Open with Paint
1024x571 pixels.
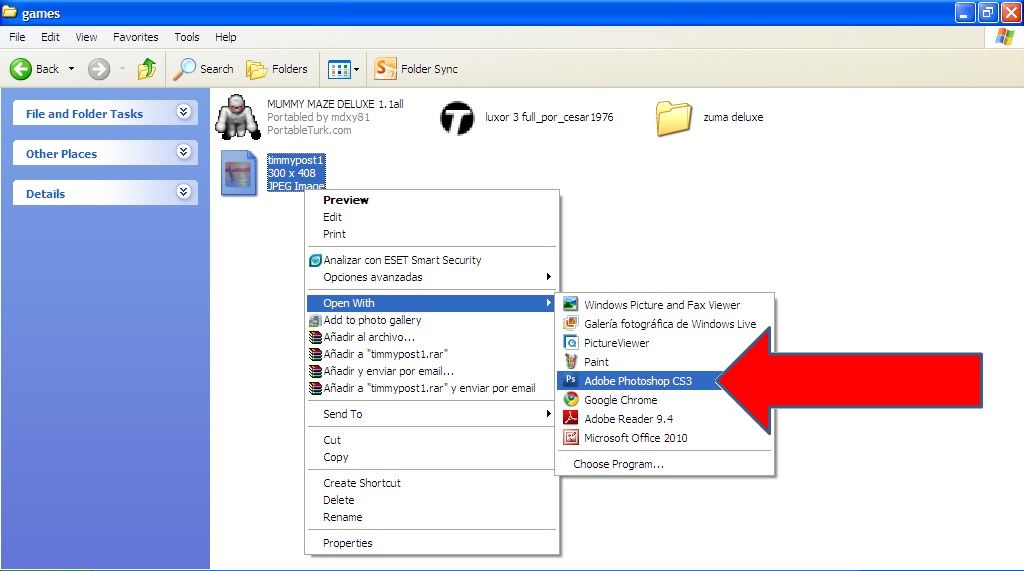(x=665, y=362)
